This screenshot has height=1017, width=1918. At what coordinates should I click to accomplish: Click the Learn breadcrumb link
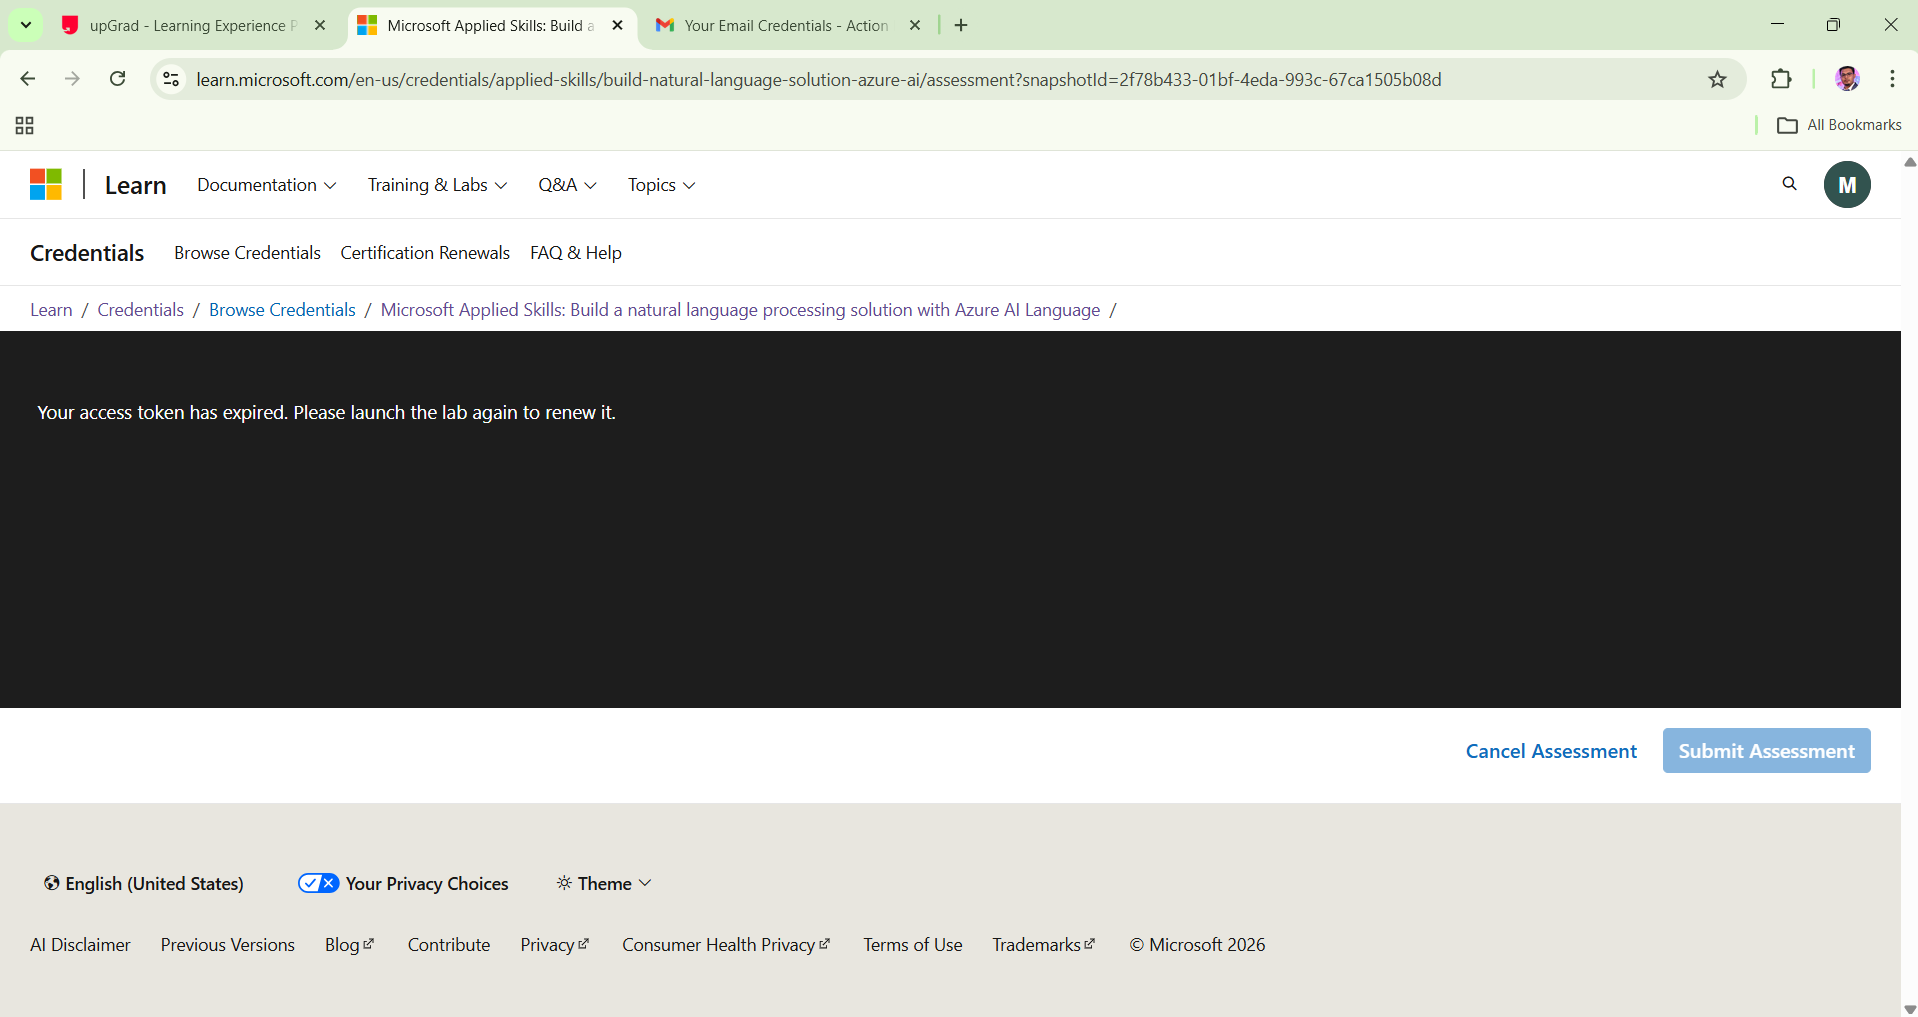51,310
